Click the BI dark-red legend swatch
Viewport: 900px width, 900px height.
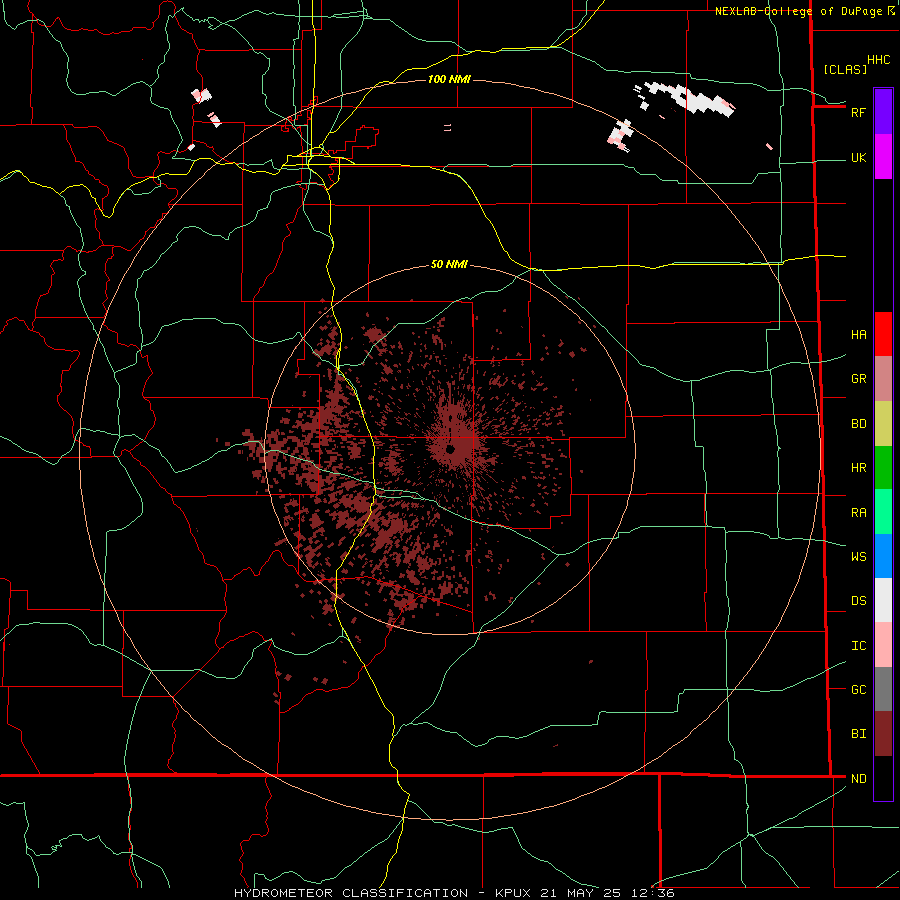pyautogui.click(x=883, y=734)
